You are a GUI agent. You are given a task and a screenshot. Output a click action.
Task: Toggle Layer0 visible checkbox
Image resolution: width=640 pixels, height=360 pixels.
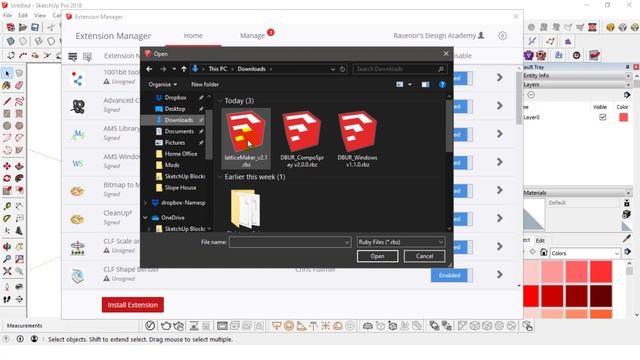(602, 117)
